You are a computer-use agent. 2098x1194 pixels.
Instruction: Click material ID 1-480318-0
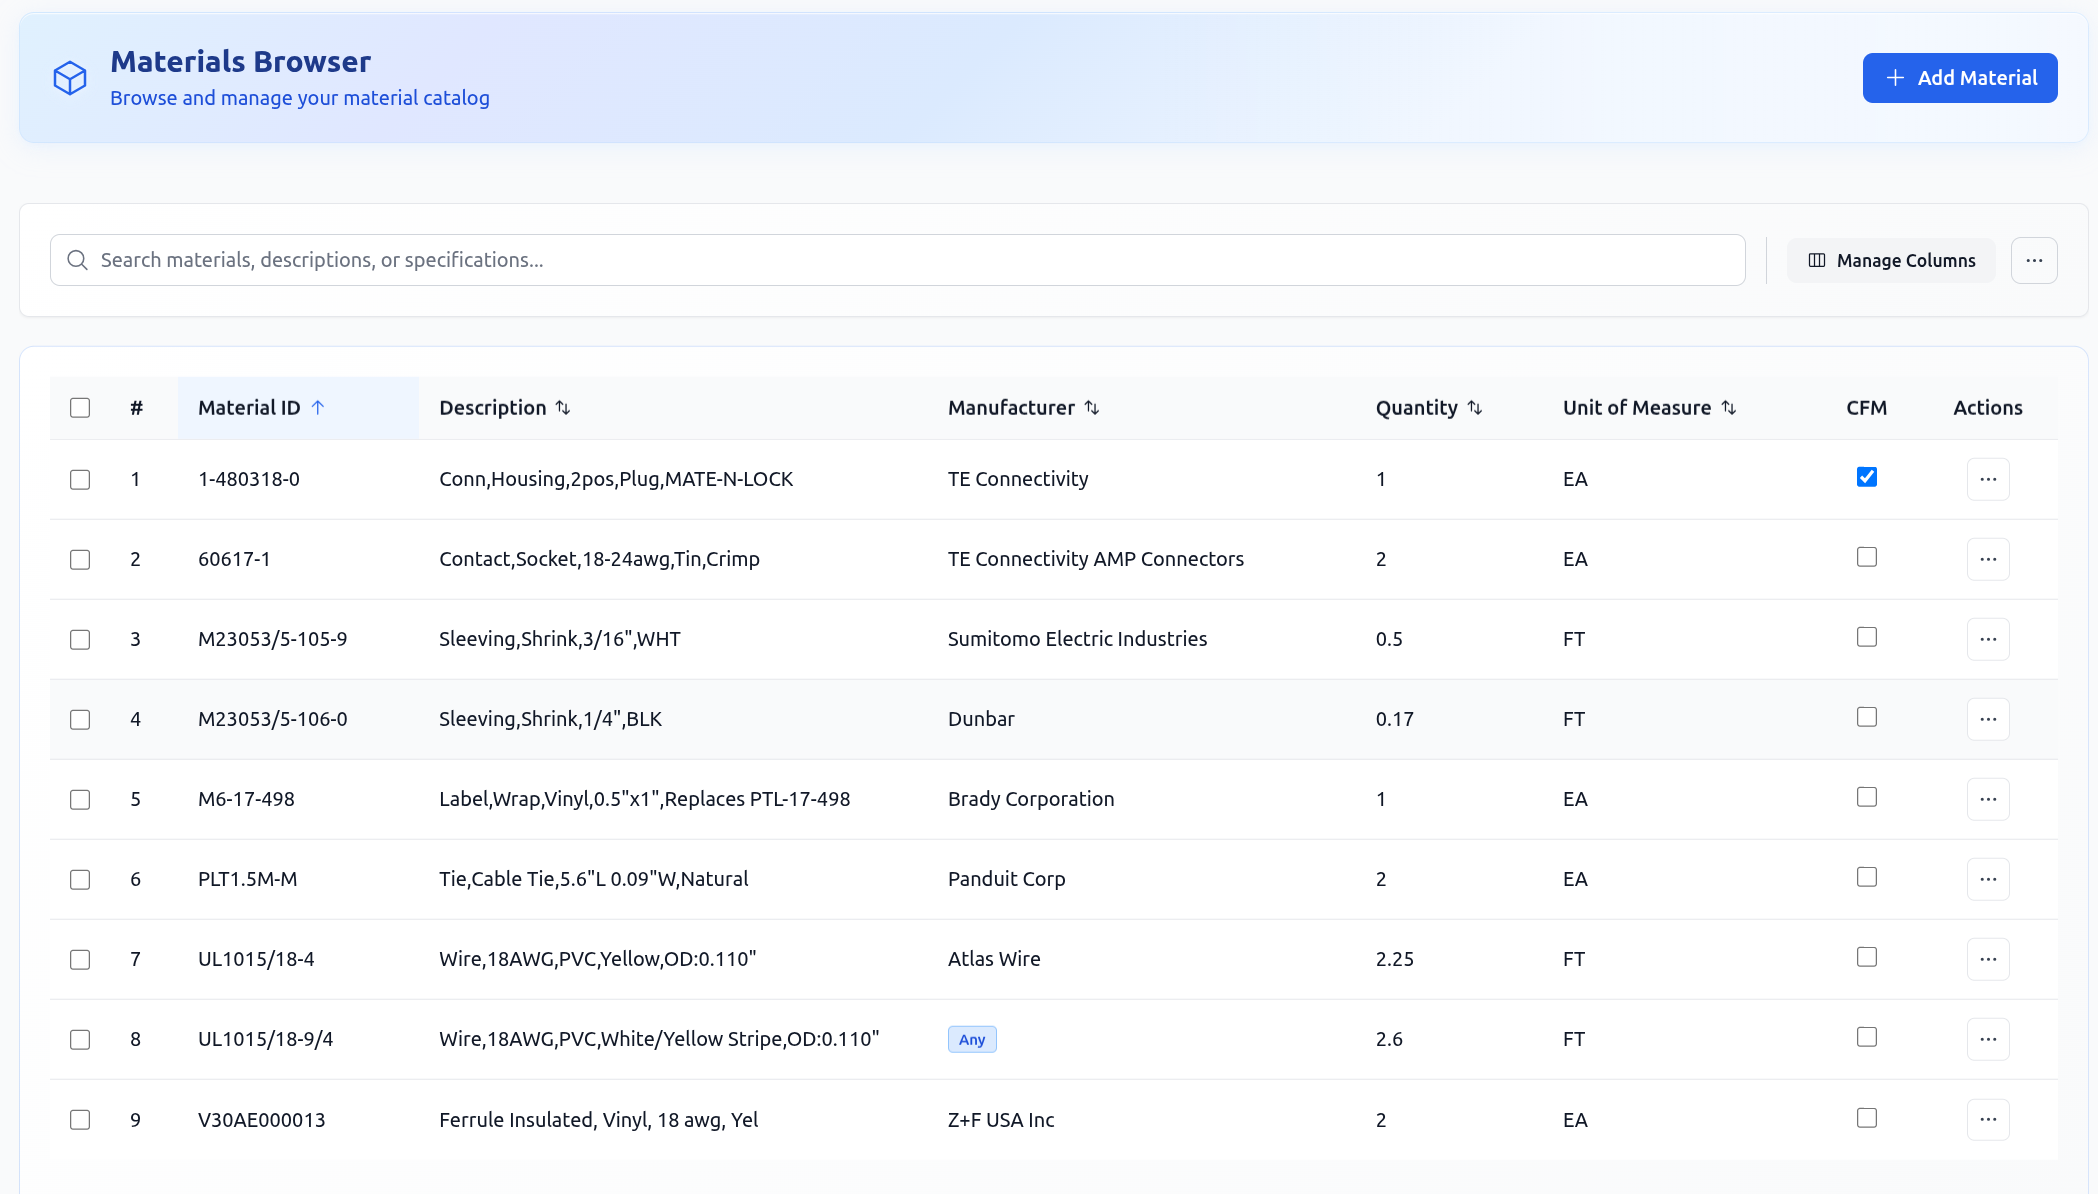pyautogui.click(x=249, y=479)
